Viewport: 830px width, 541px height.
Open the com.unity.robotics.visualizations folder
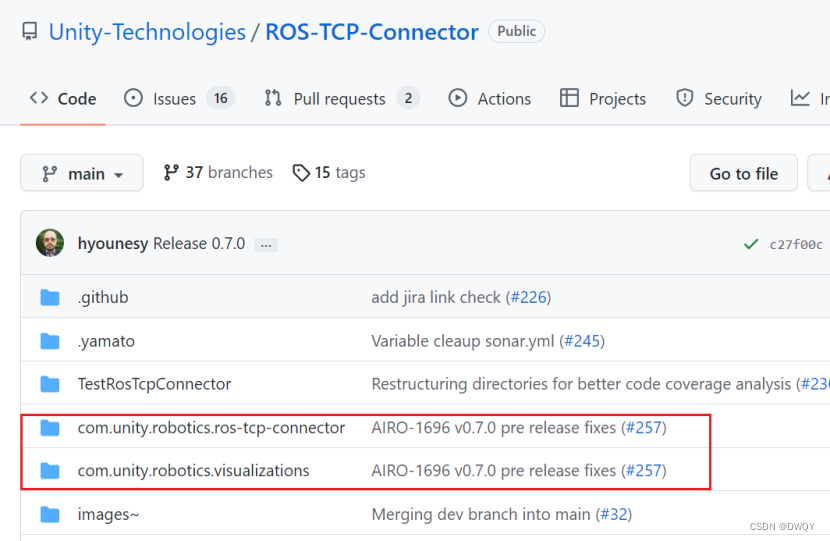[193, 471]
